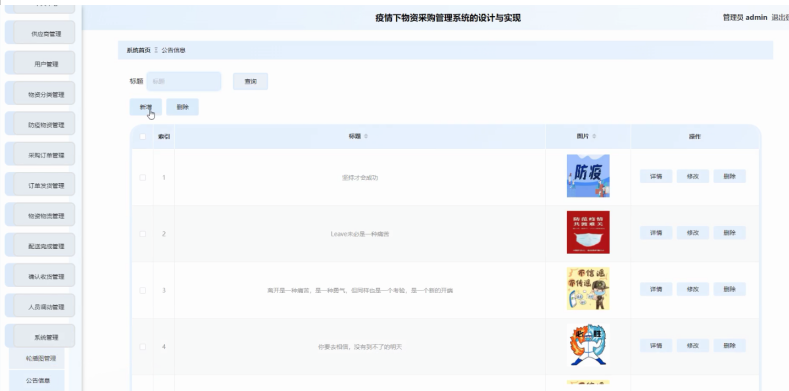The height and width of the screenshot is (391, 789).
Task: Click the 删除 button beside 新增
Action: coord(183,107)
